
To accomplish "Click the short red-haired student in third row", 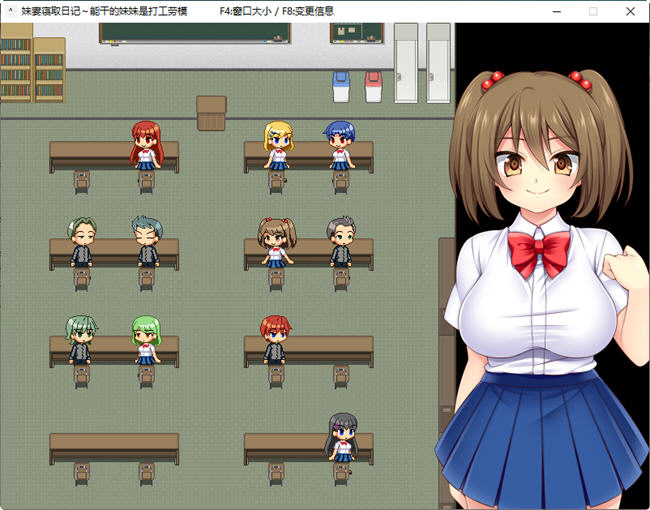I will coord(276,338).
